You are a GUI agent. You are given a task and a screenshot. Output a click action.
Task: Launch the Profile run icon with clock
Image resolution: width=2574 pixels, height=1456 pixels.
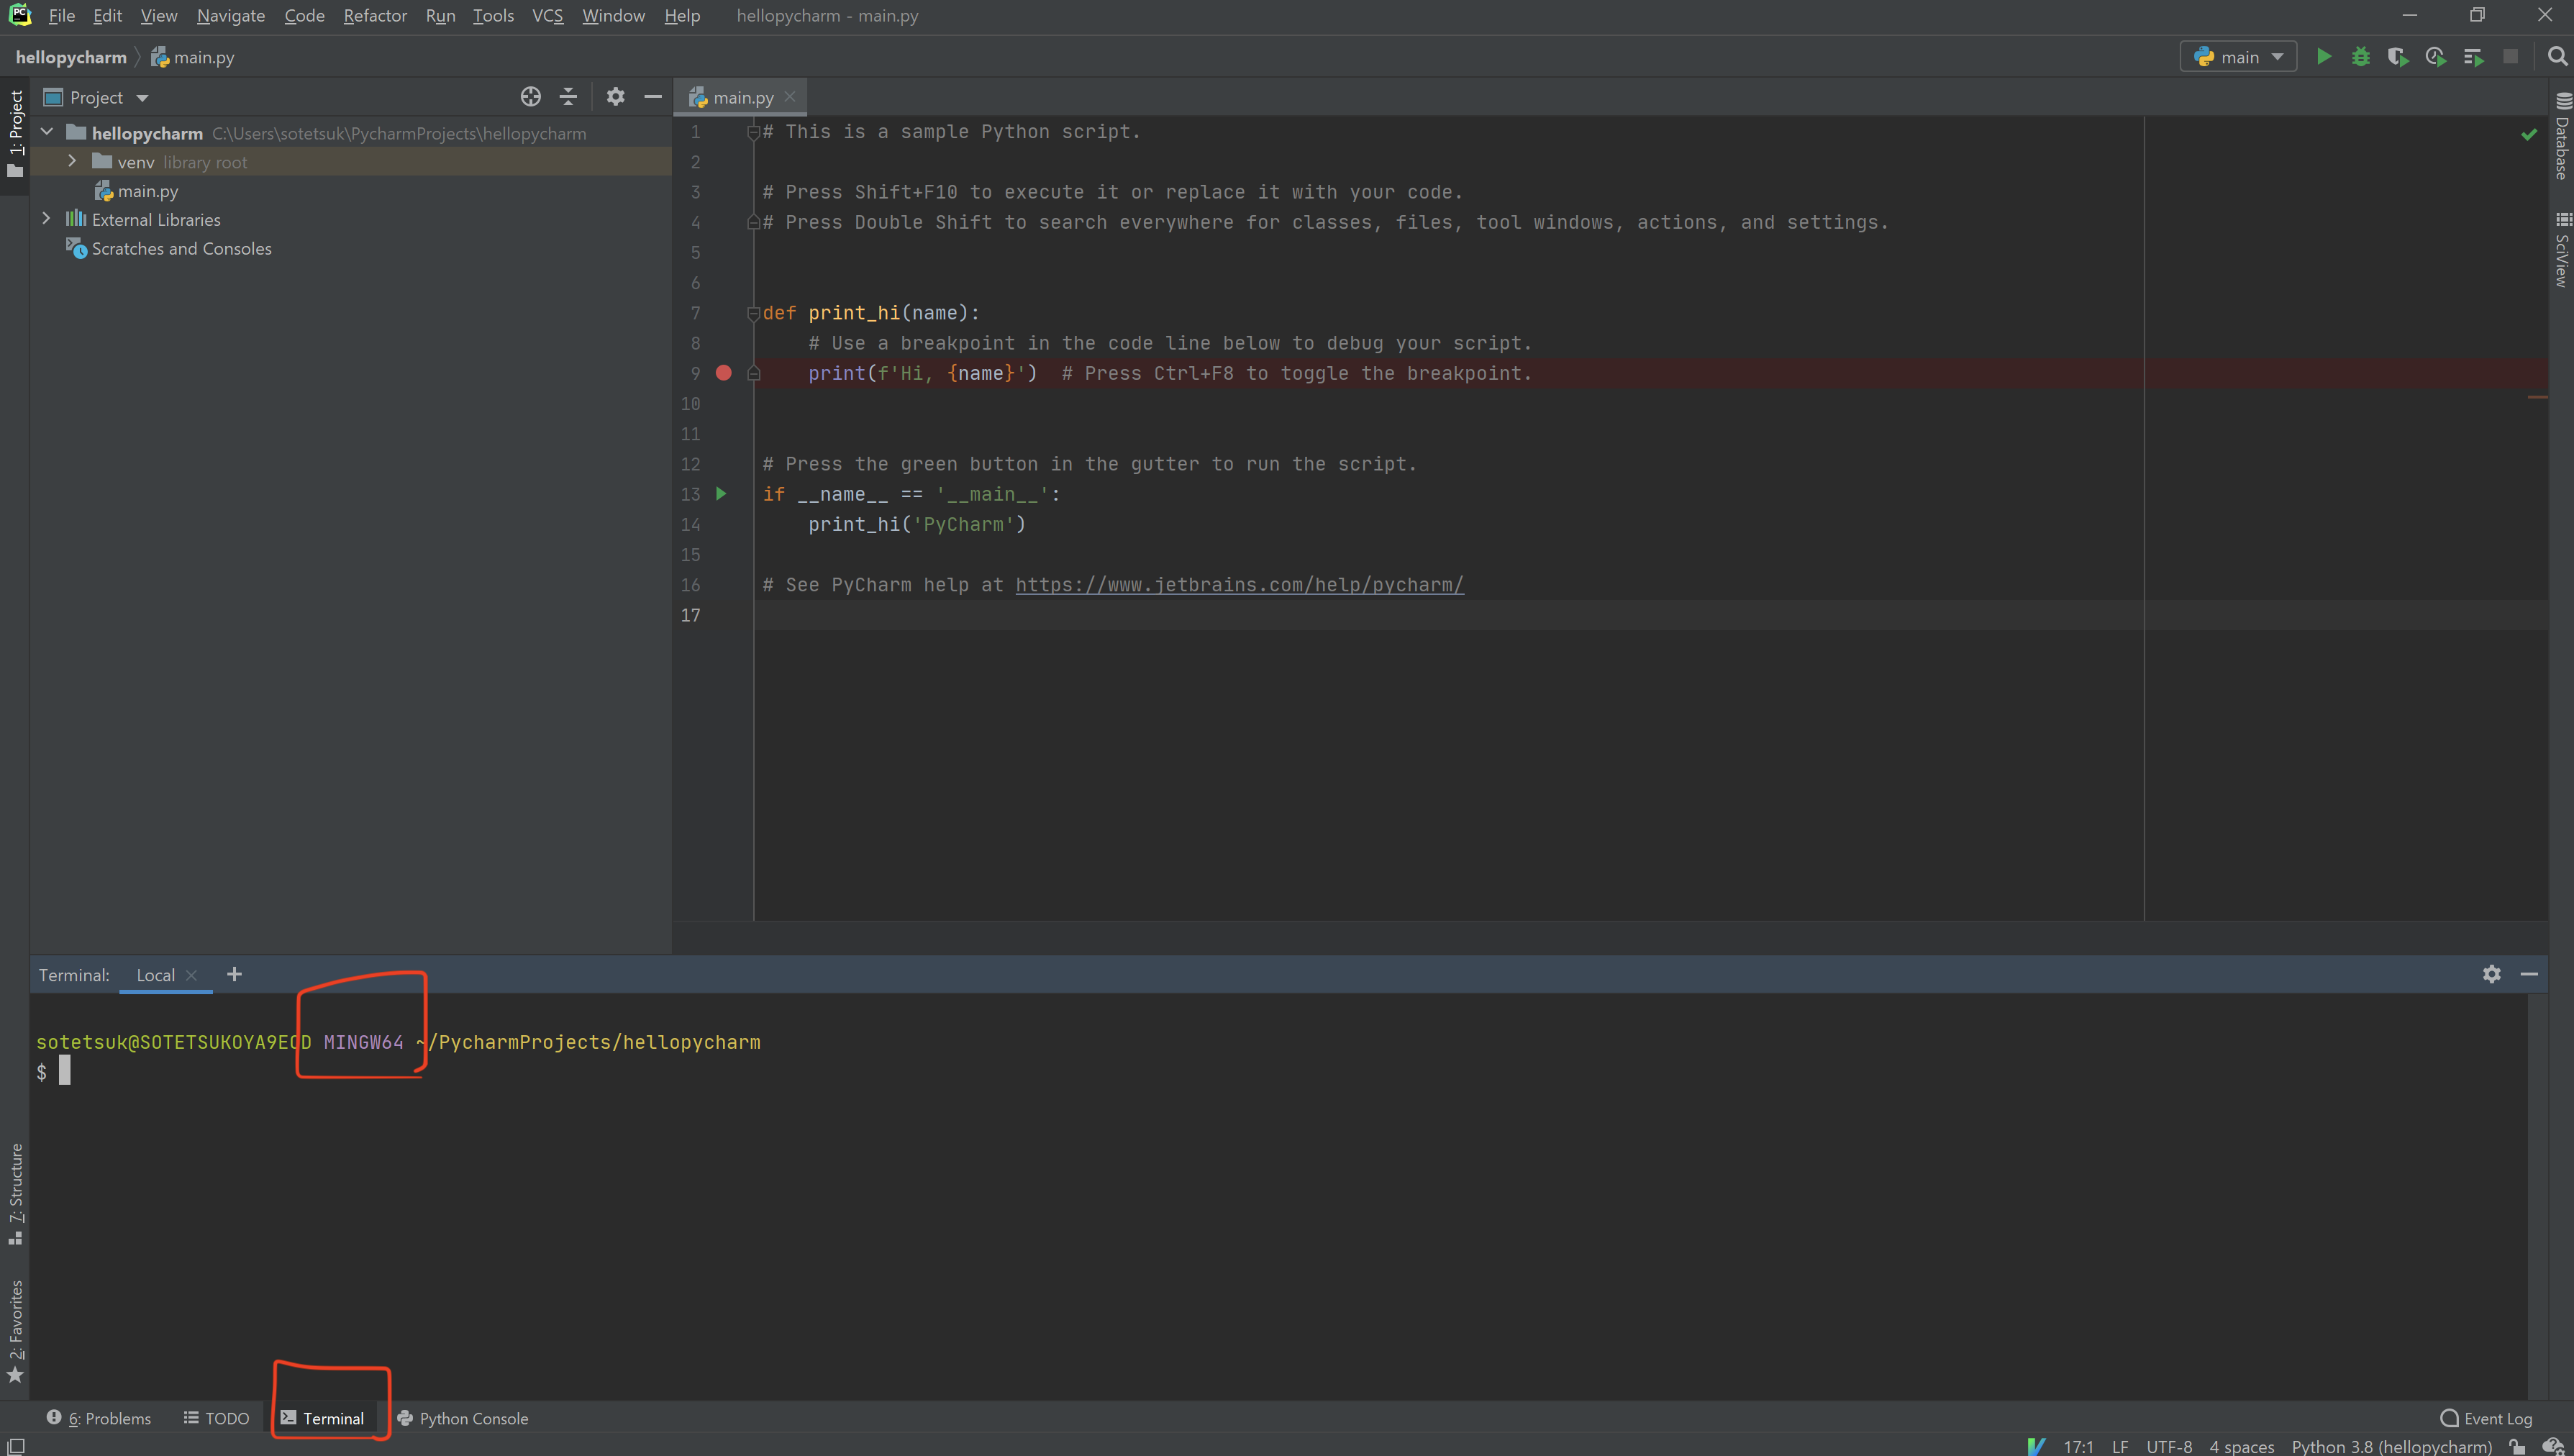coord(2436,57)
